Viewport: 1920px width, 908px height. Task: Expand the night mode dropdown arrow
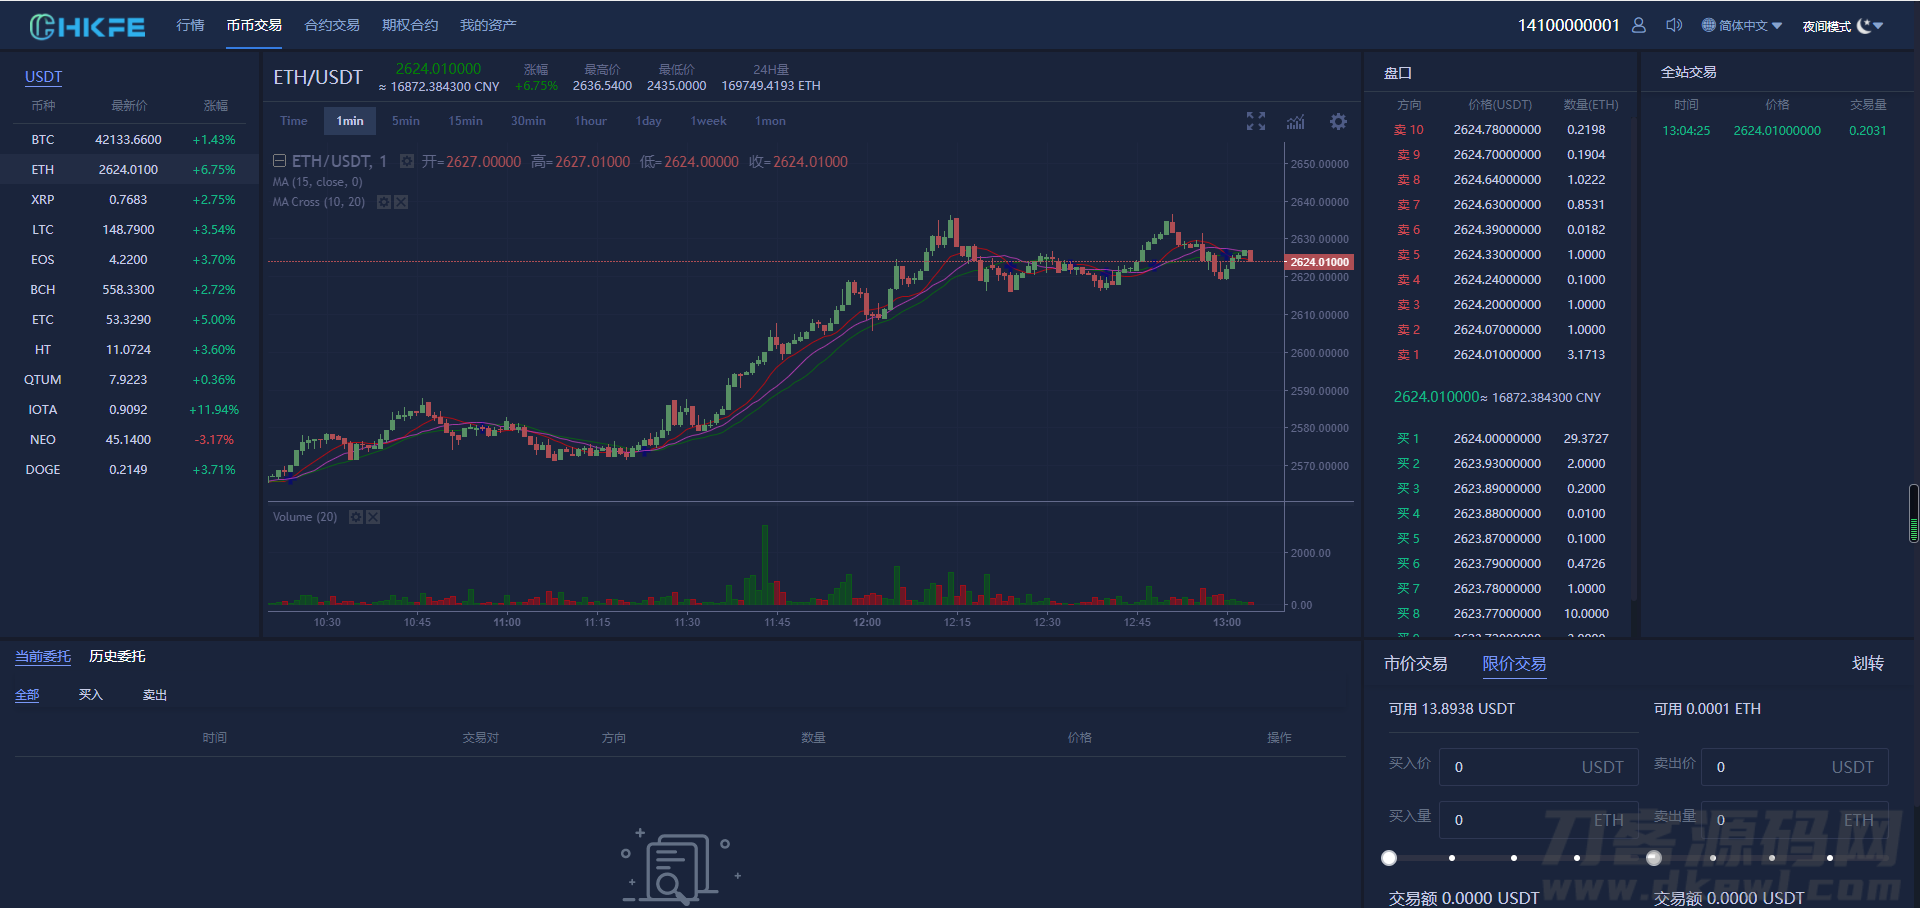point(1879,26)
